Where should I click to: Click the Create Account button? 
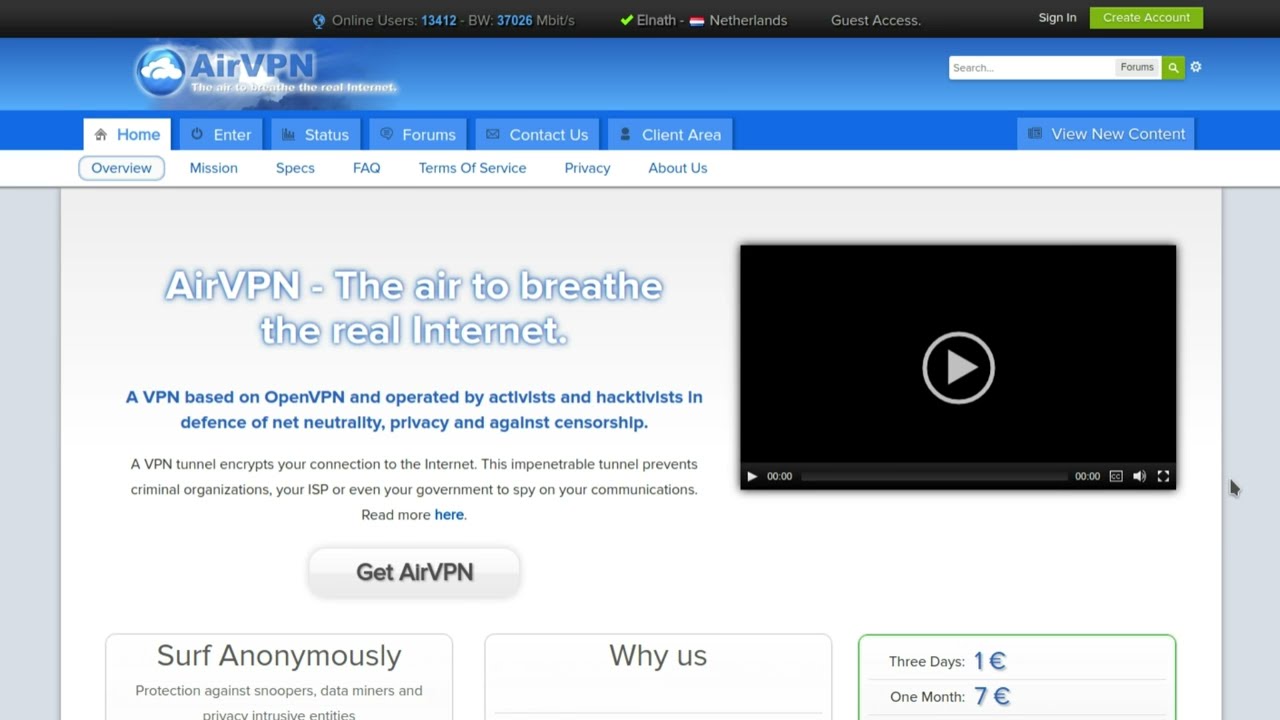(1146, 18)
